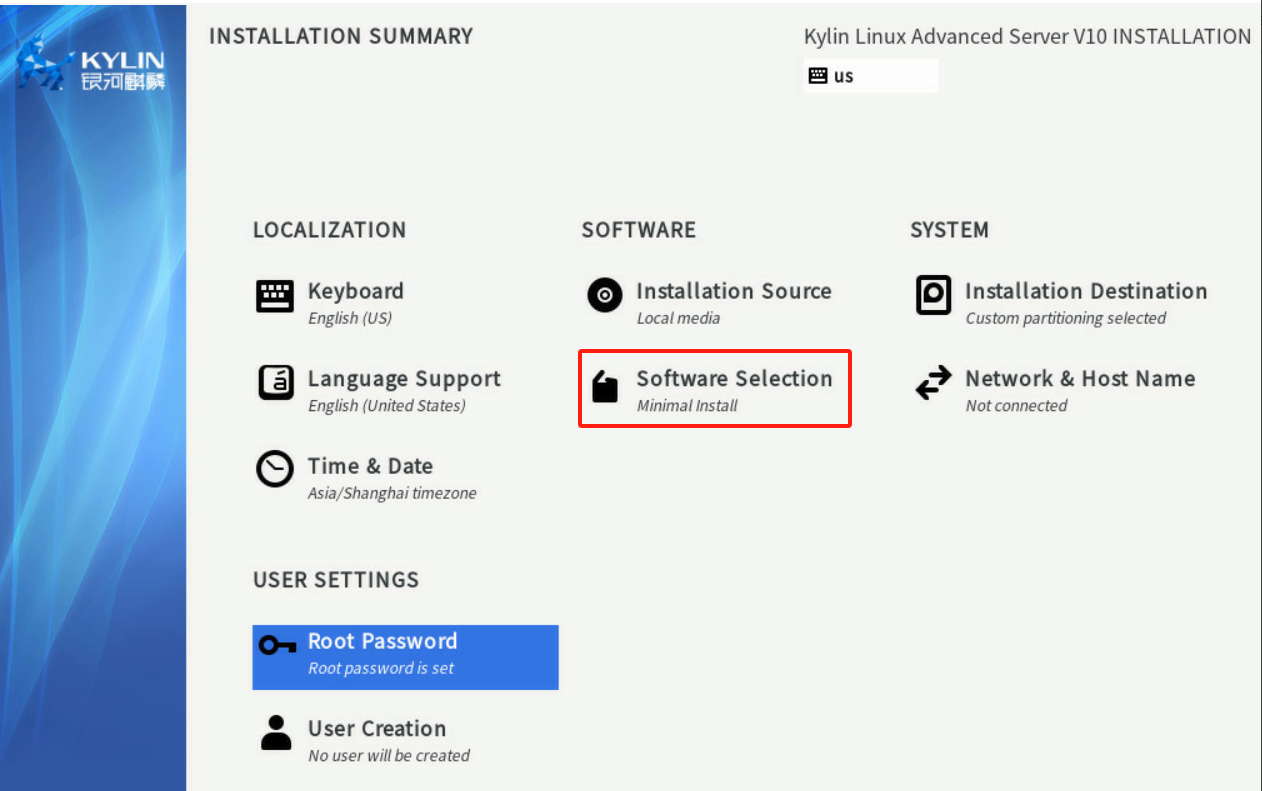Select the highlighted Root Password label

click(x=382, y=642)
